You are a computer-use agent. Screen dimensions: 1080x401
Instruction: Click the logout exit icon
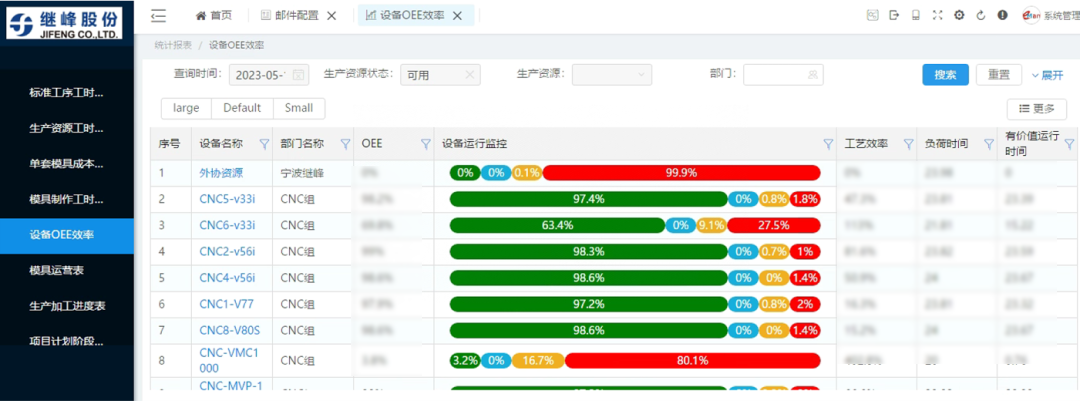click(x=894, y=15)
